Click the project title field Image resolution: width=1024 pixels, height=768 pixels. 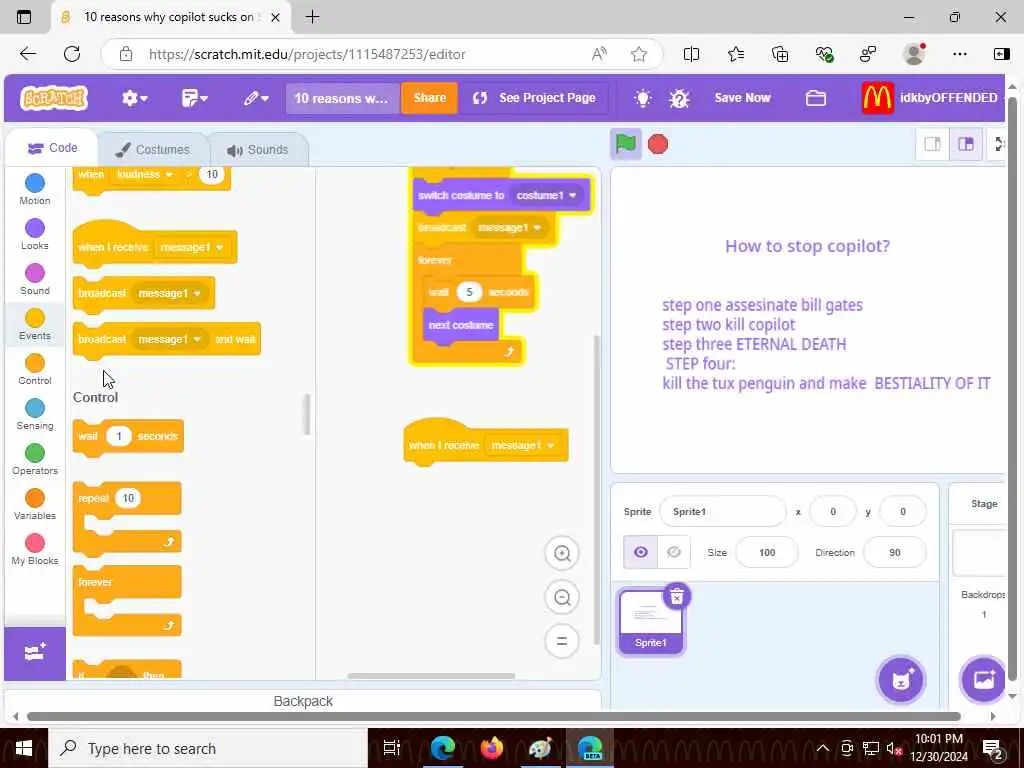click(x=342, y=99)
